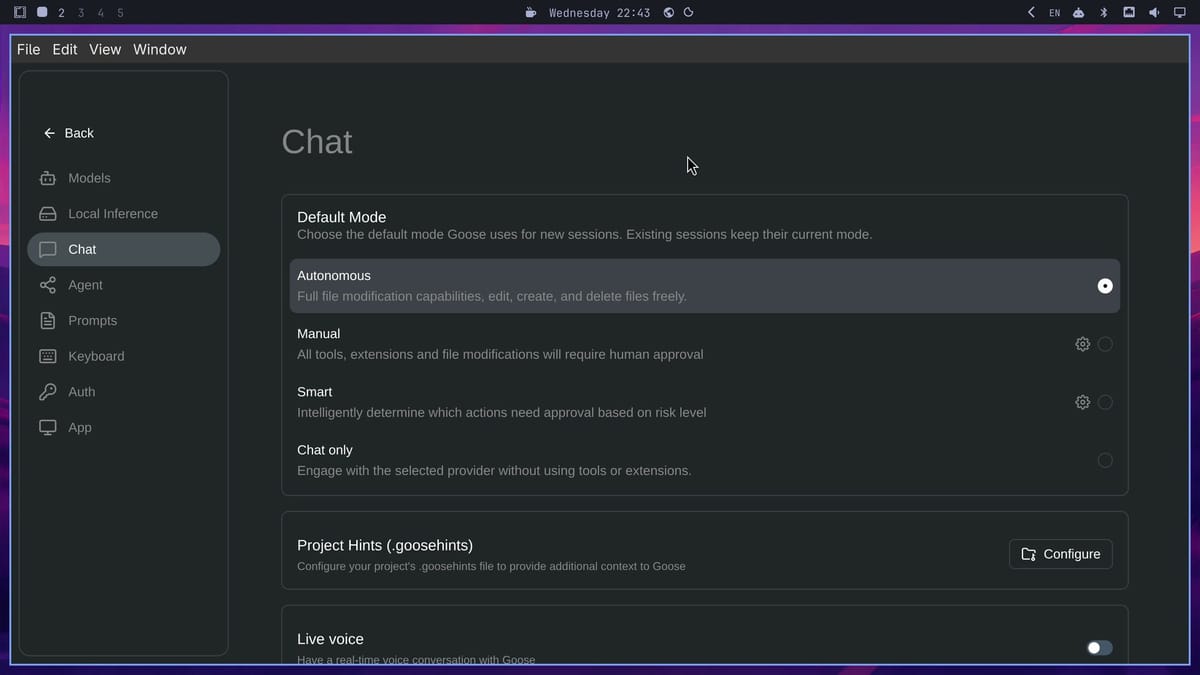Click the Bluetooth icon in system tray
The image size is (1200, 675).
point(1104,13)
